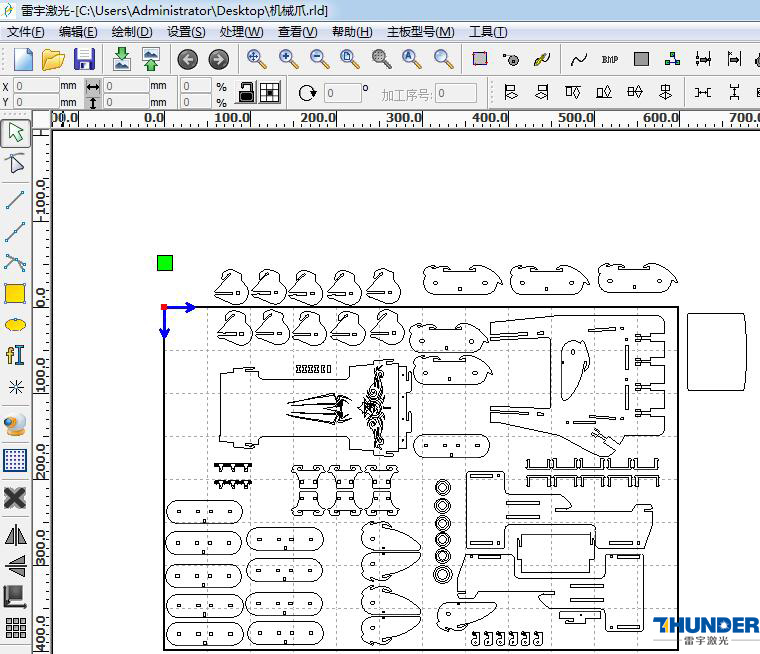Open the 处理(W) menu
This screenshot has height=654, width=760.
[241, 32]
